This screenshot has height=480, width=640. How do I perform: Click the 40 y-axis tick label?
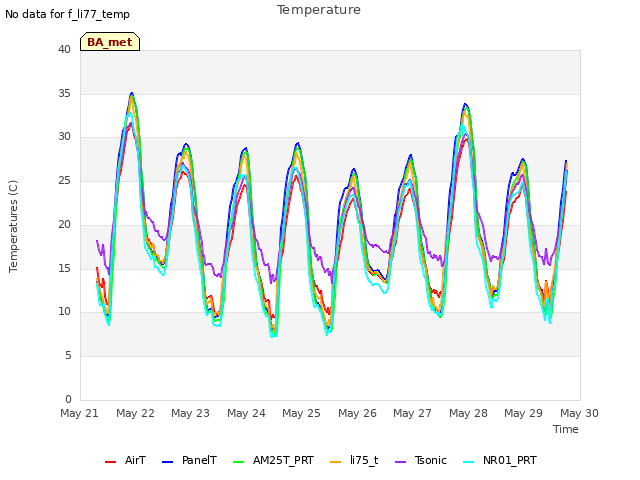64,49
